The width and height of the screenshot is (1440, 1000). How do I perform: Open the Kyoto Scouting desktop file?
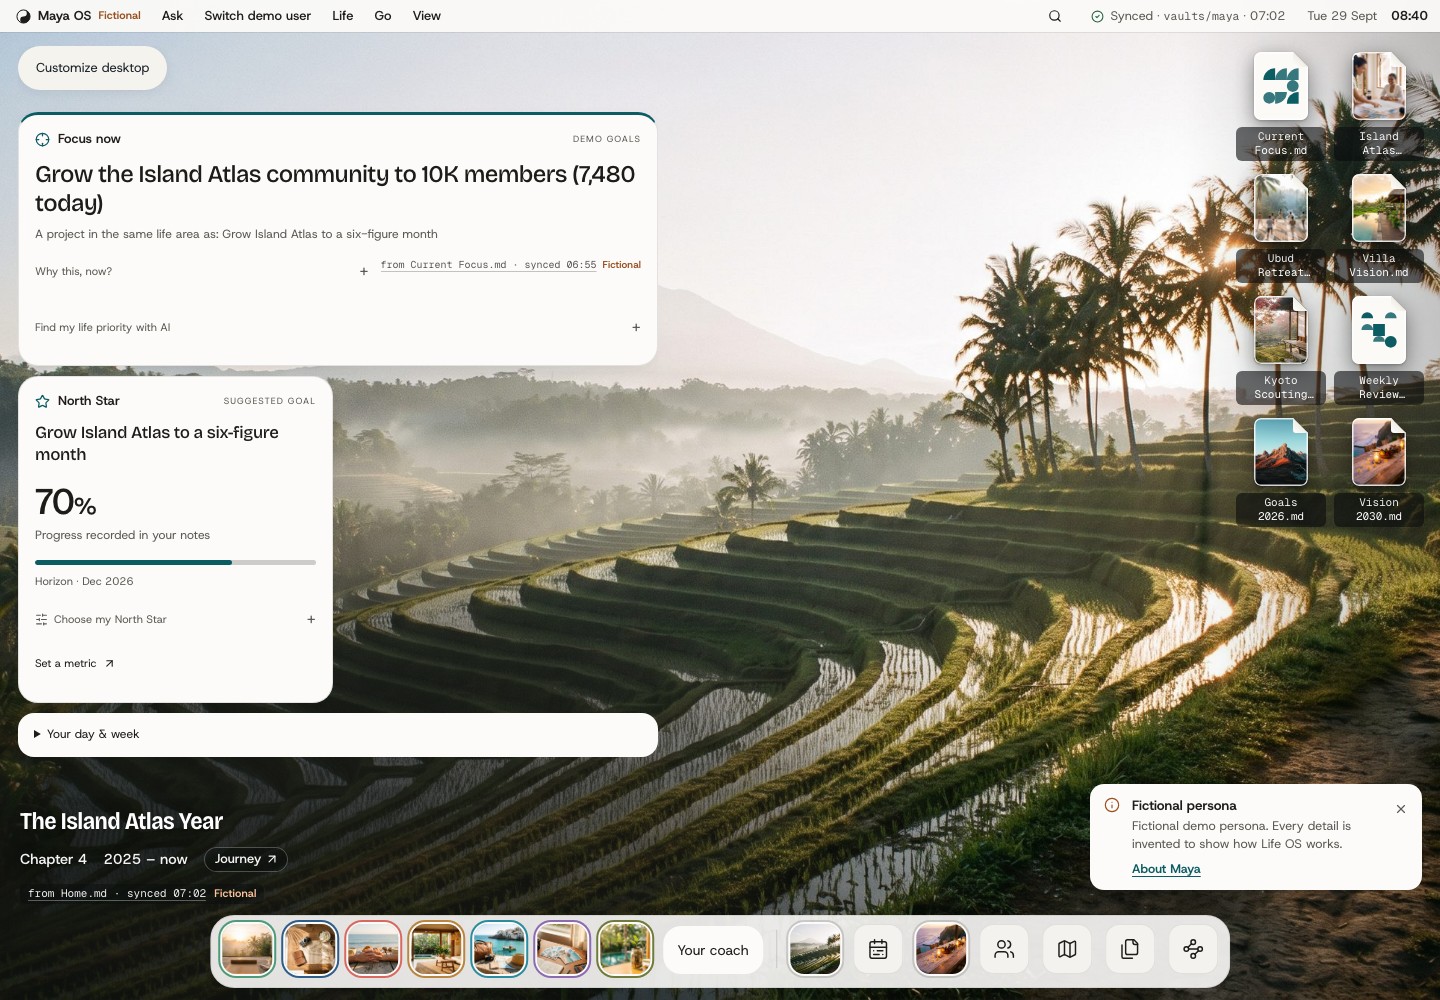click(x=1281, y=349)
